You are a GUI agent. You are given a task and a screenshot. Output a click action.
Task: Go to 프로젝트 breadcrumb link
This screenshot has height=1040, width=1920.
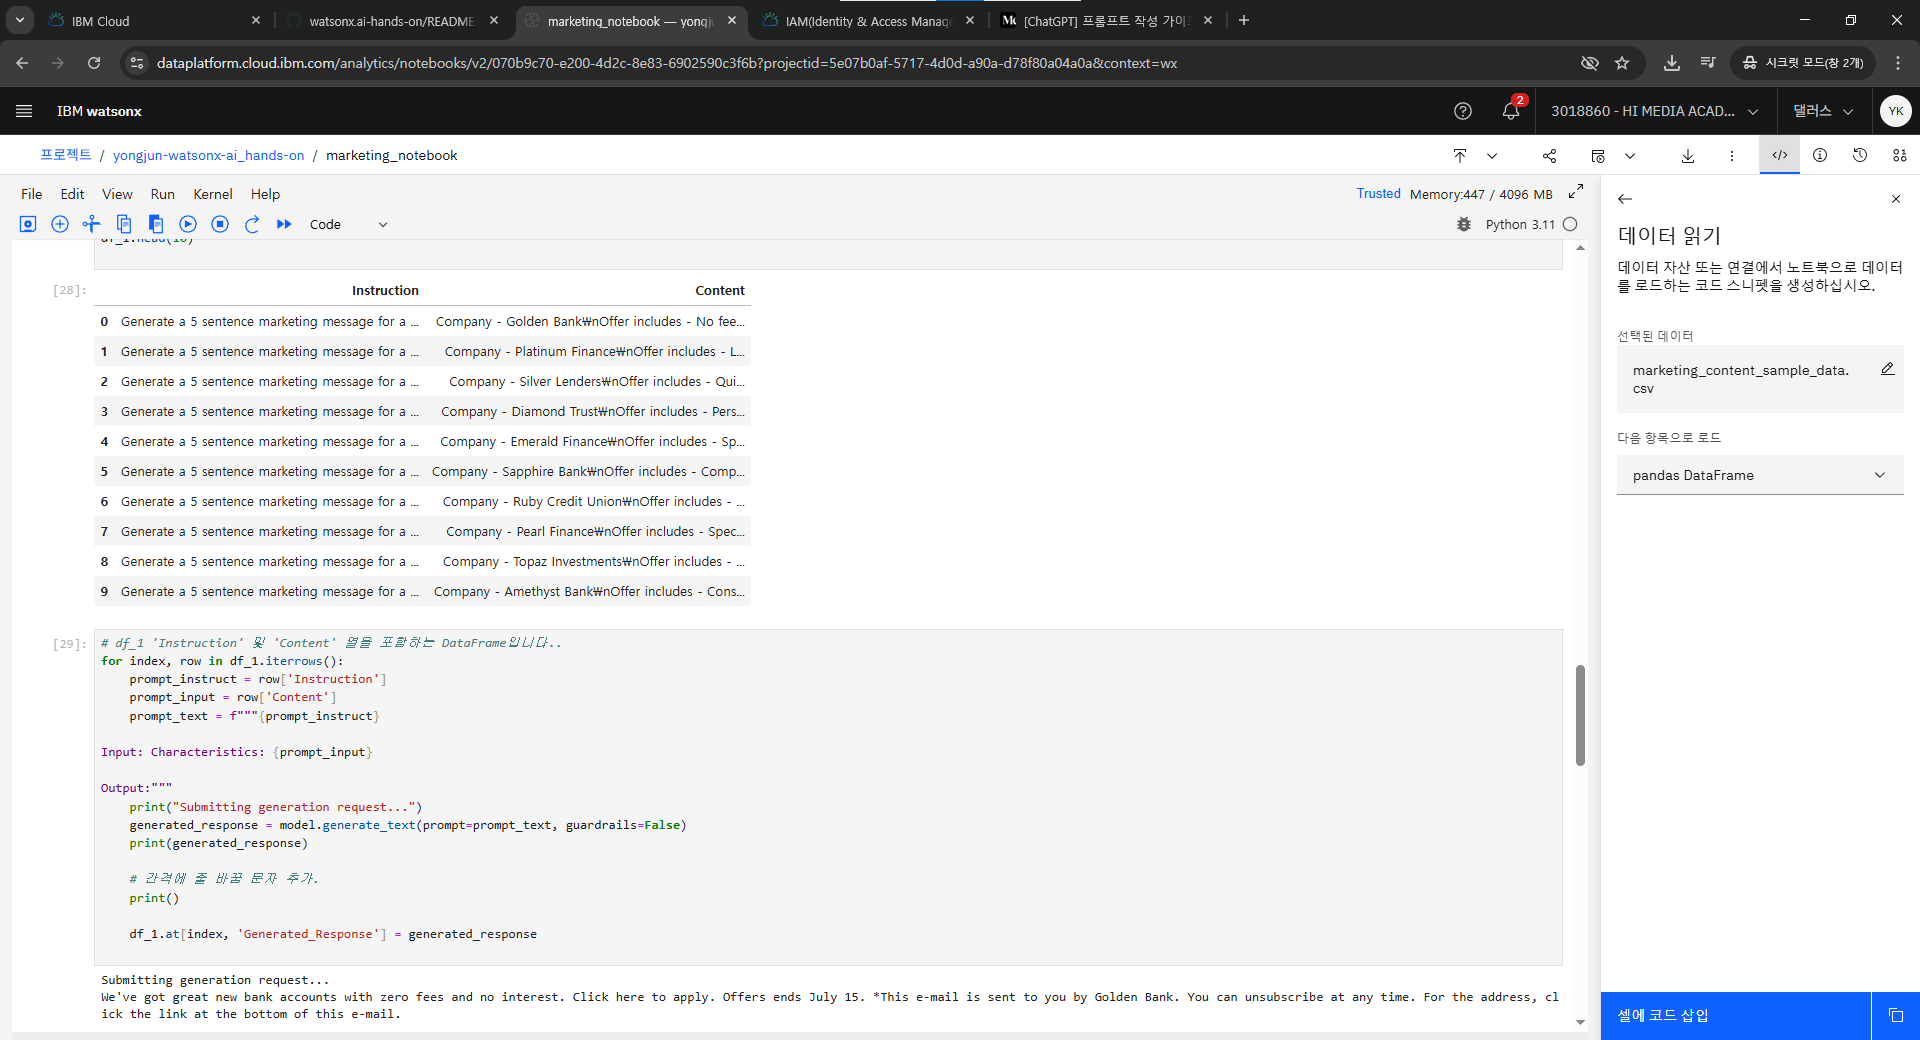click(66, 155)
